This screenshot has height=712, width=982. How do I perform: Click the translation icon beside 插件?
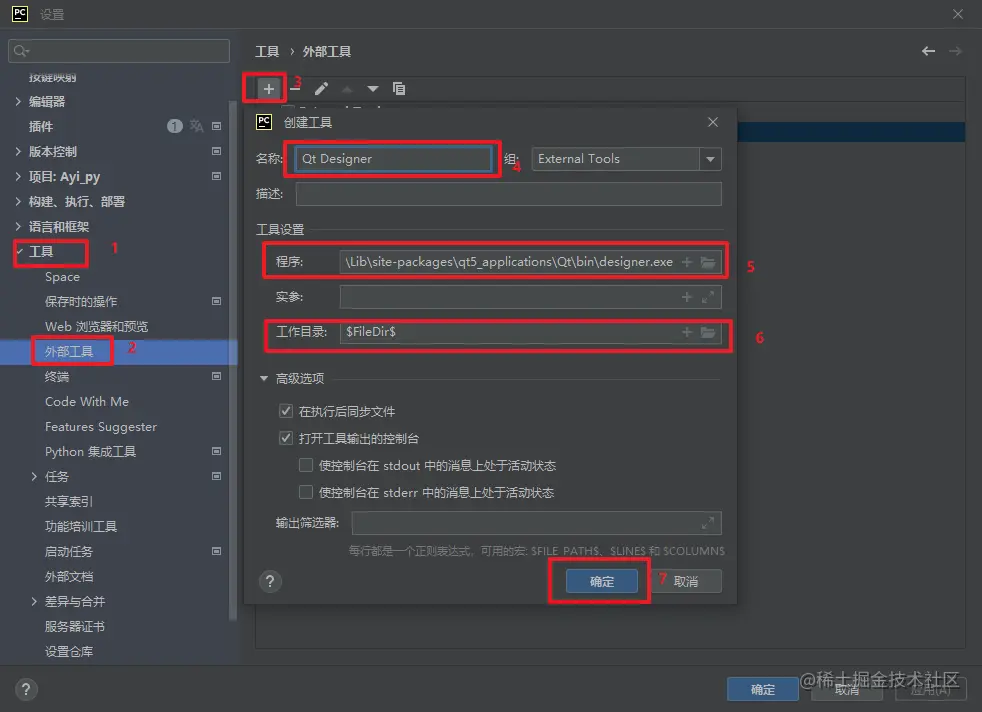pos(197,126)
